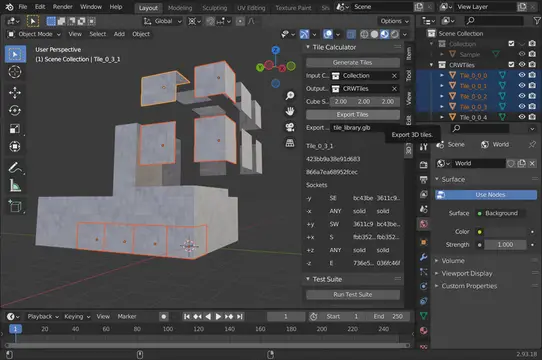Toggle CRWTiles collection exclude checkbox
Screen dimensions: 542x360
512,64
